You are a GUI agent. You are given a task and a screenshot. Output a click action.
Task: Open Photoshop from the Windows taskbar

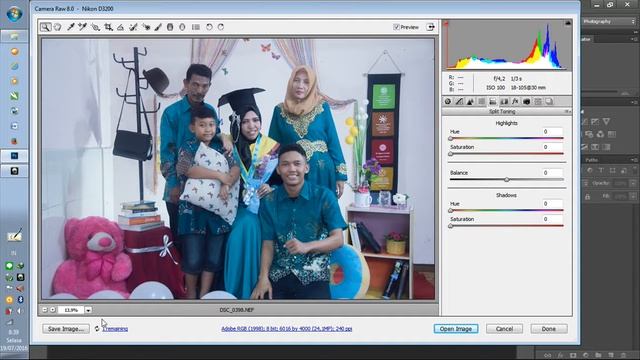[14, 156]
